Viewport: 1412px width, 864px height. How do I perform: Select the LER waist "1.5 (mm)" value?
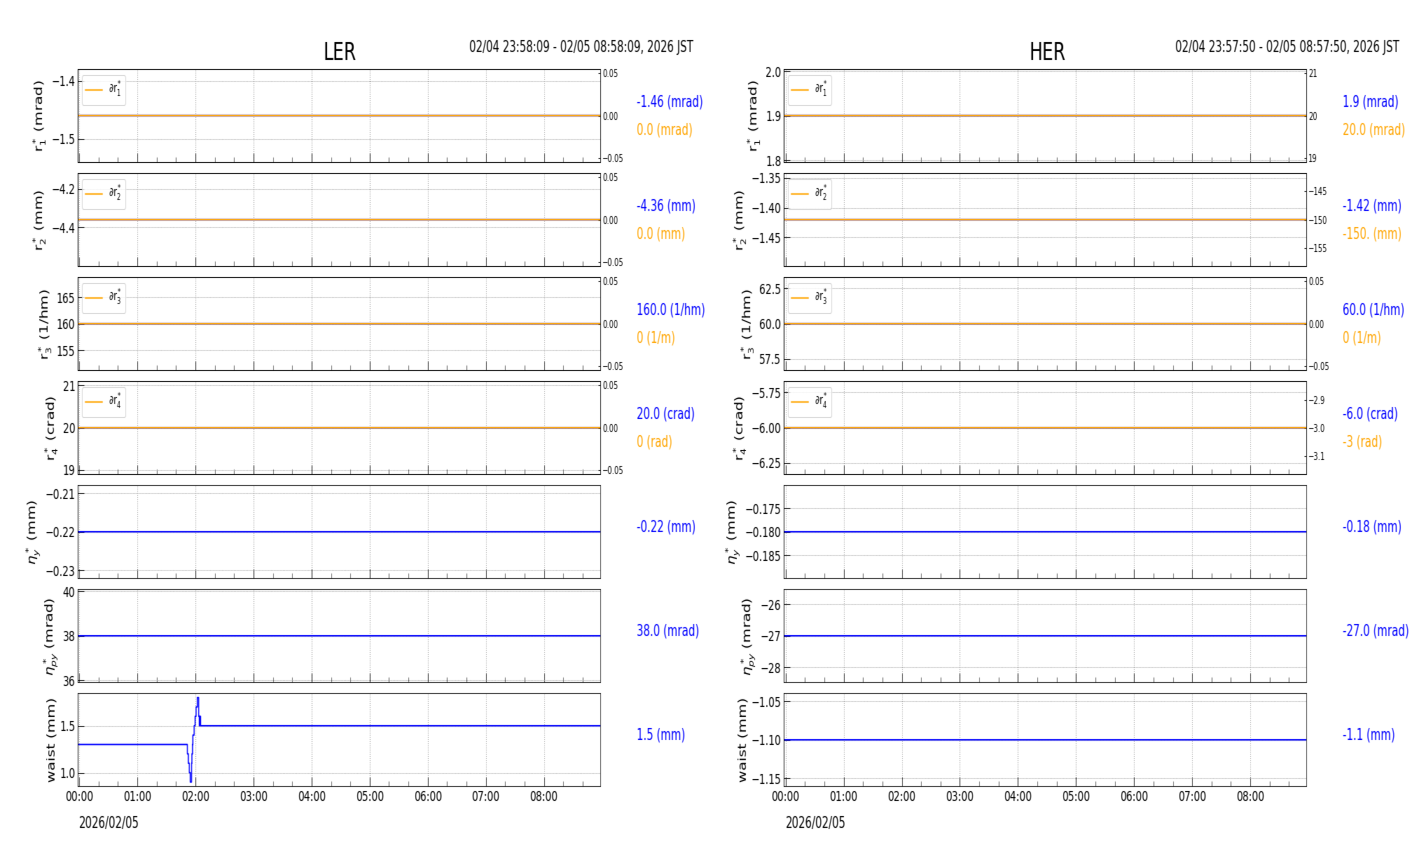(661, 735)
